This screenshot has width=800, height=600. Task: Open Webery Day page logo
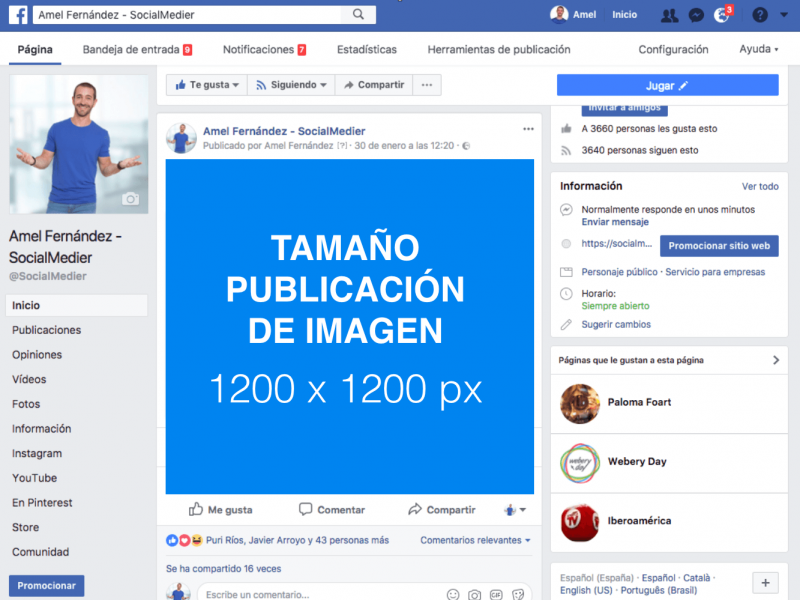(x=580, y=463)
